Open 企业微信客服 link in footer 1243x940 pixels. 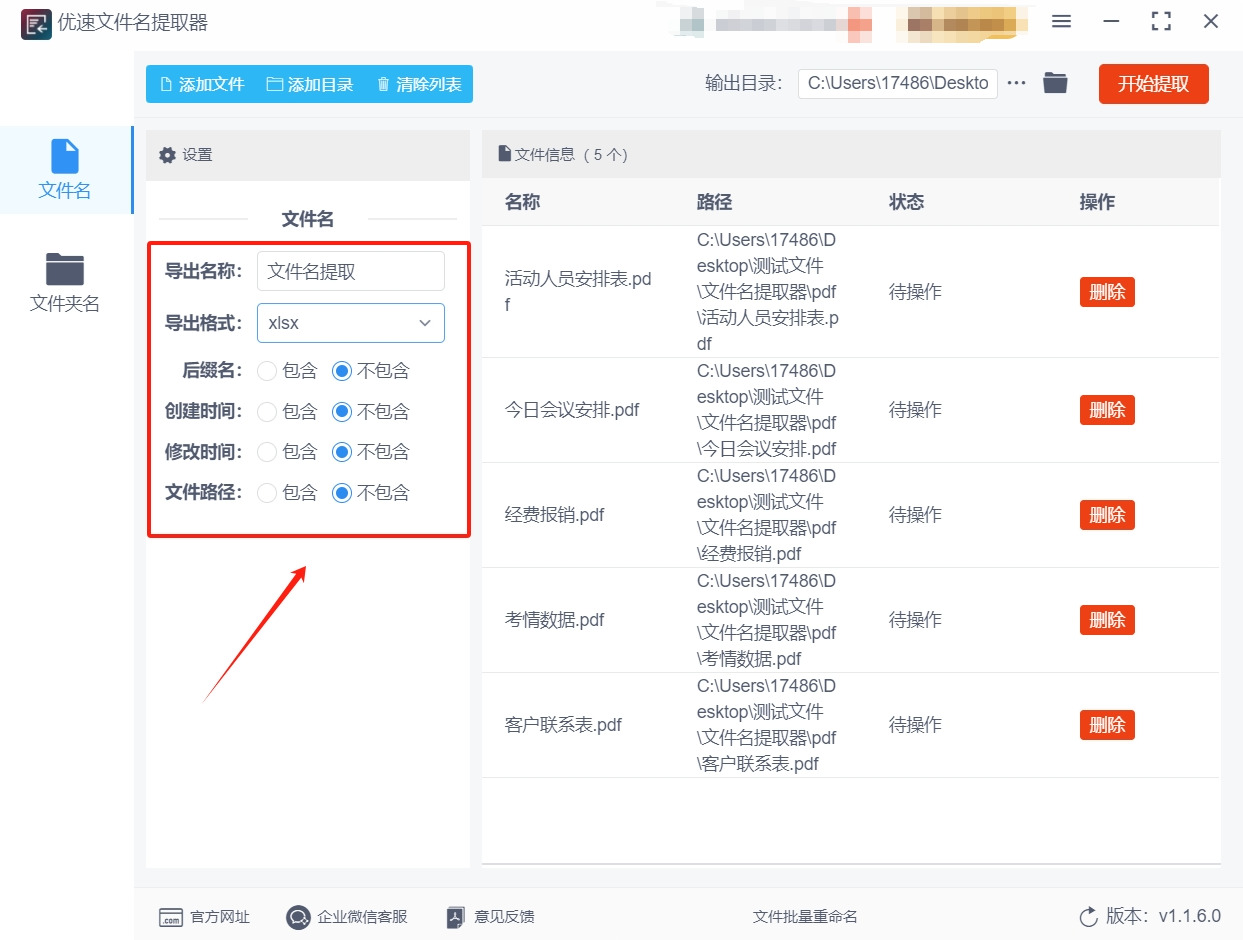coord(347,917)
